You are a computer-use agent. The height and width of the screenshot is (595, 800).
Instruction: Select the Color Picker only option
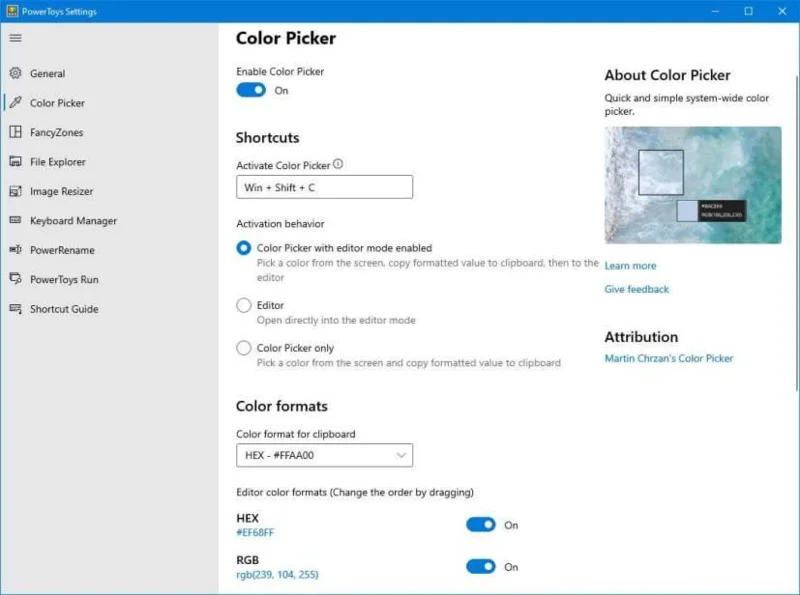coord(243,348)
